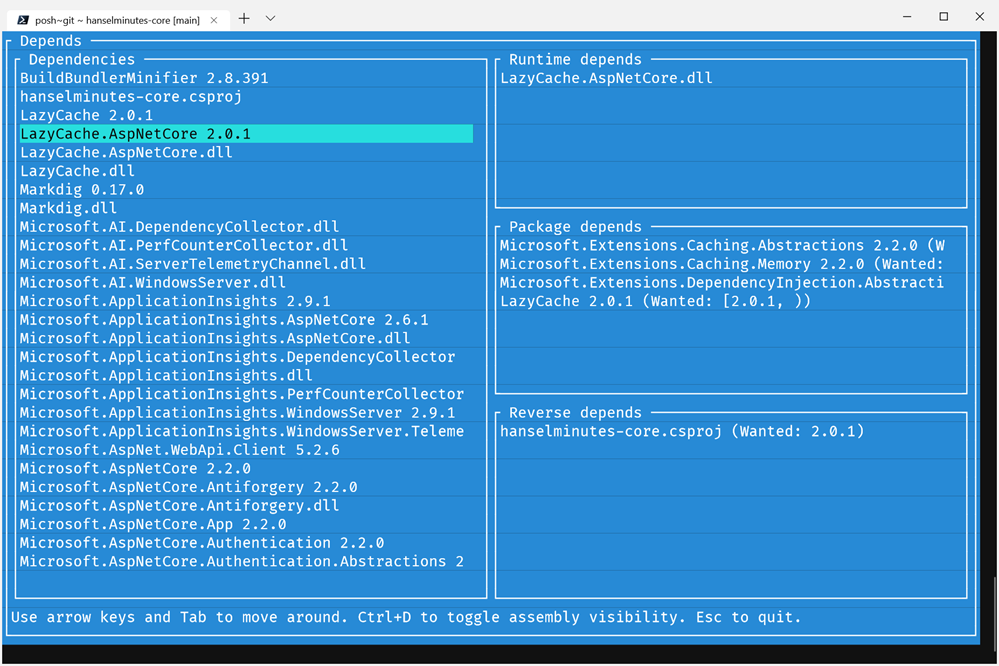Click the PowerShell icon in the tab

(x=23, y=20)
